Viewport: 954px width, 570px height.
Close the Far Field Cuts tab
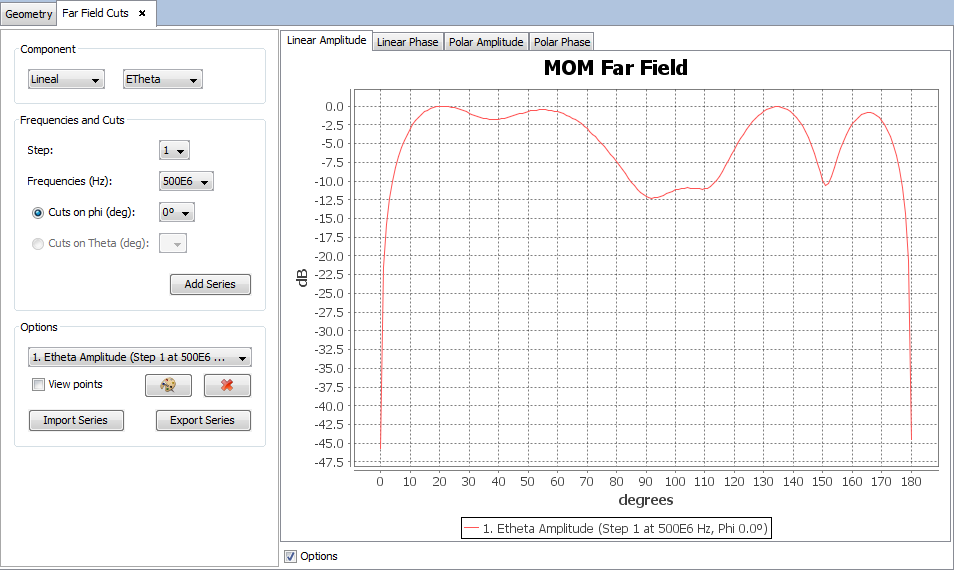pos(142,13)
